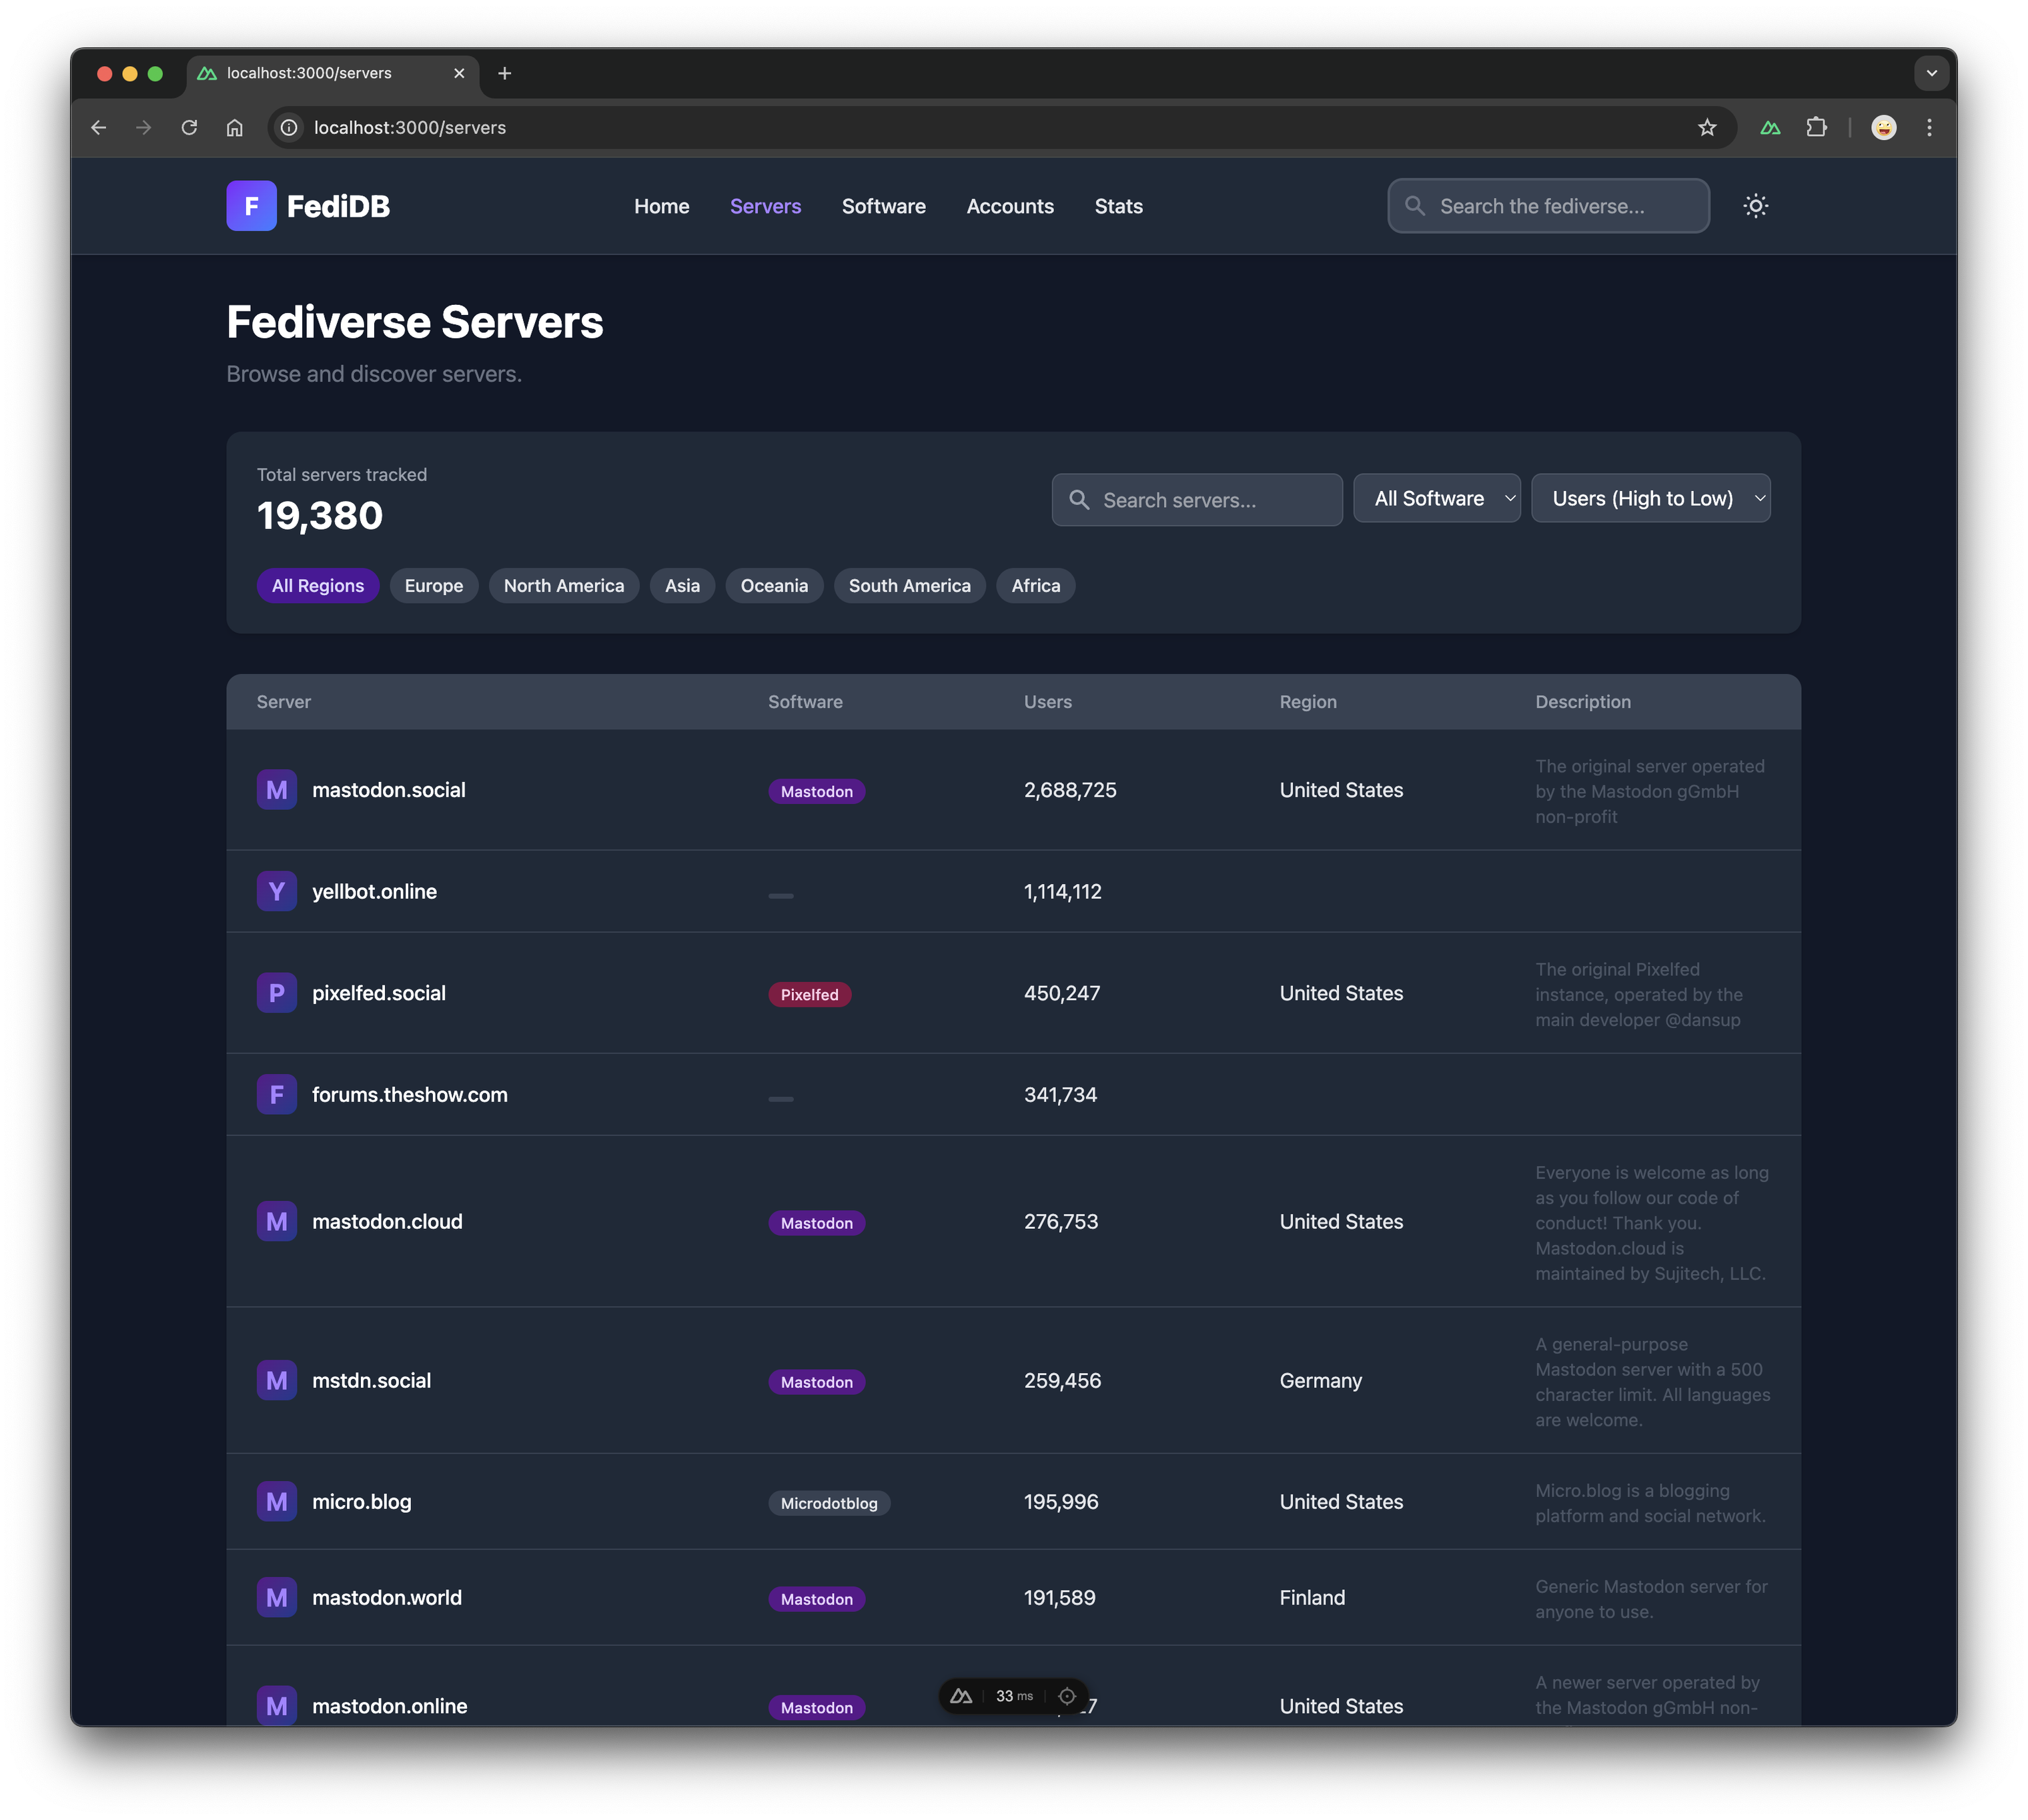Open the browser profile avatar
The width and height of the screenshot is (2028, 1820).
(1884, 128)
